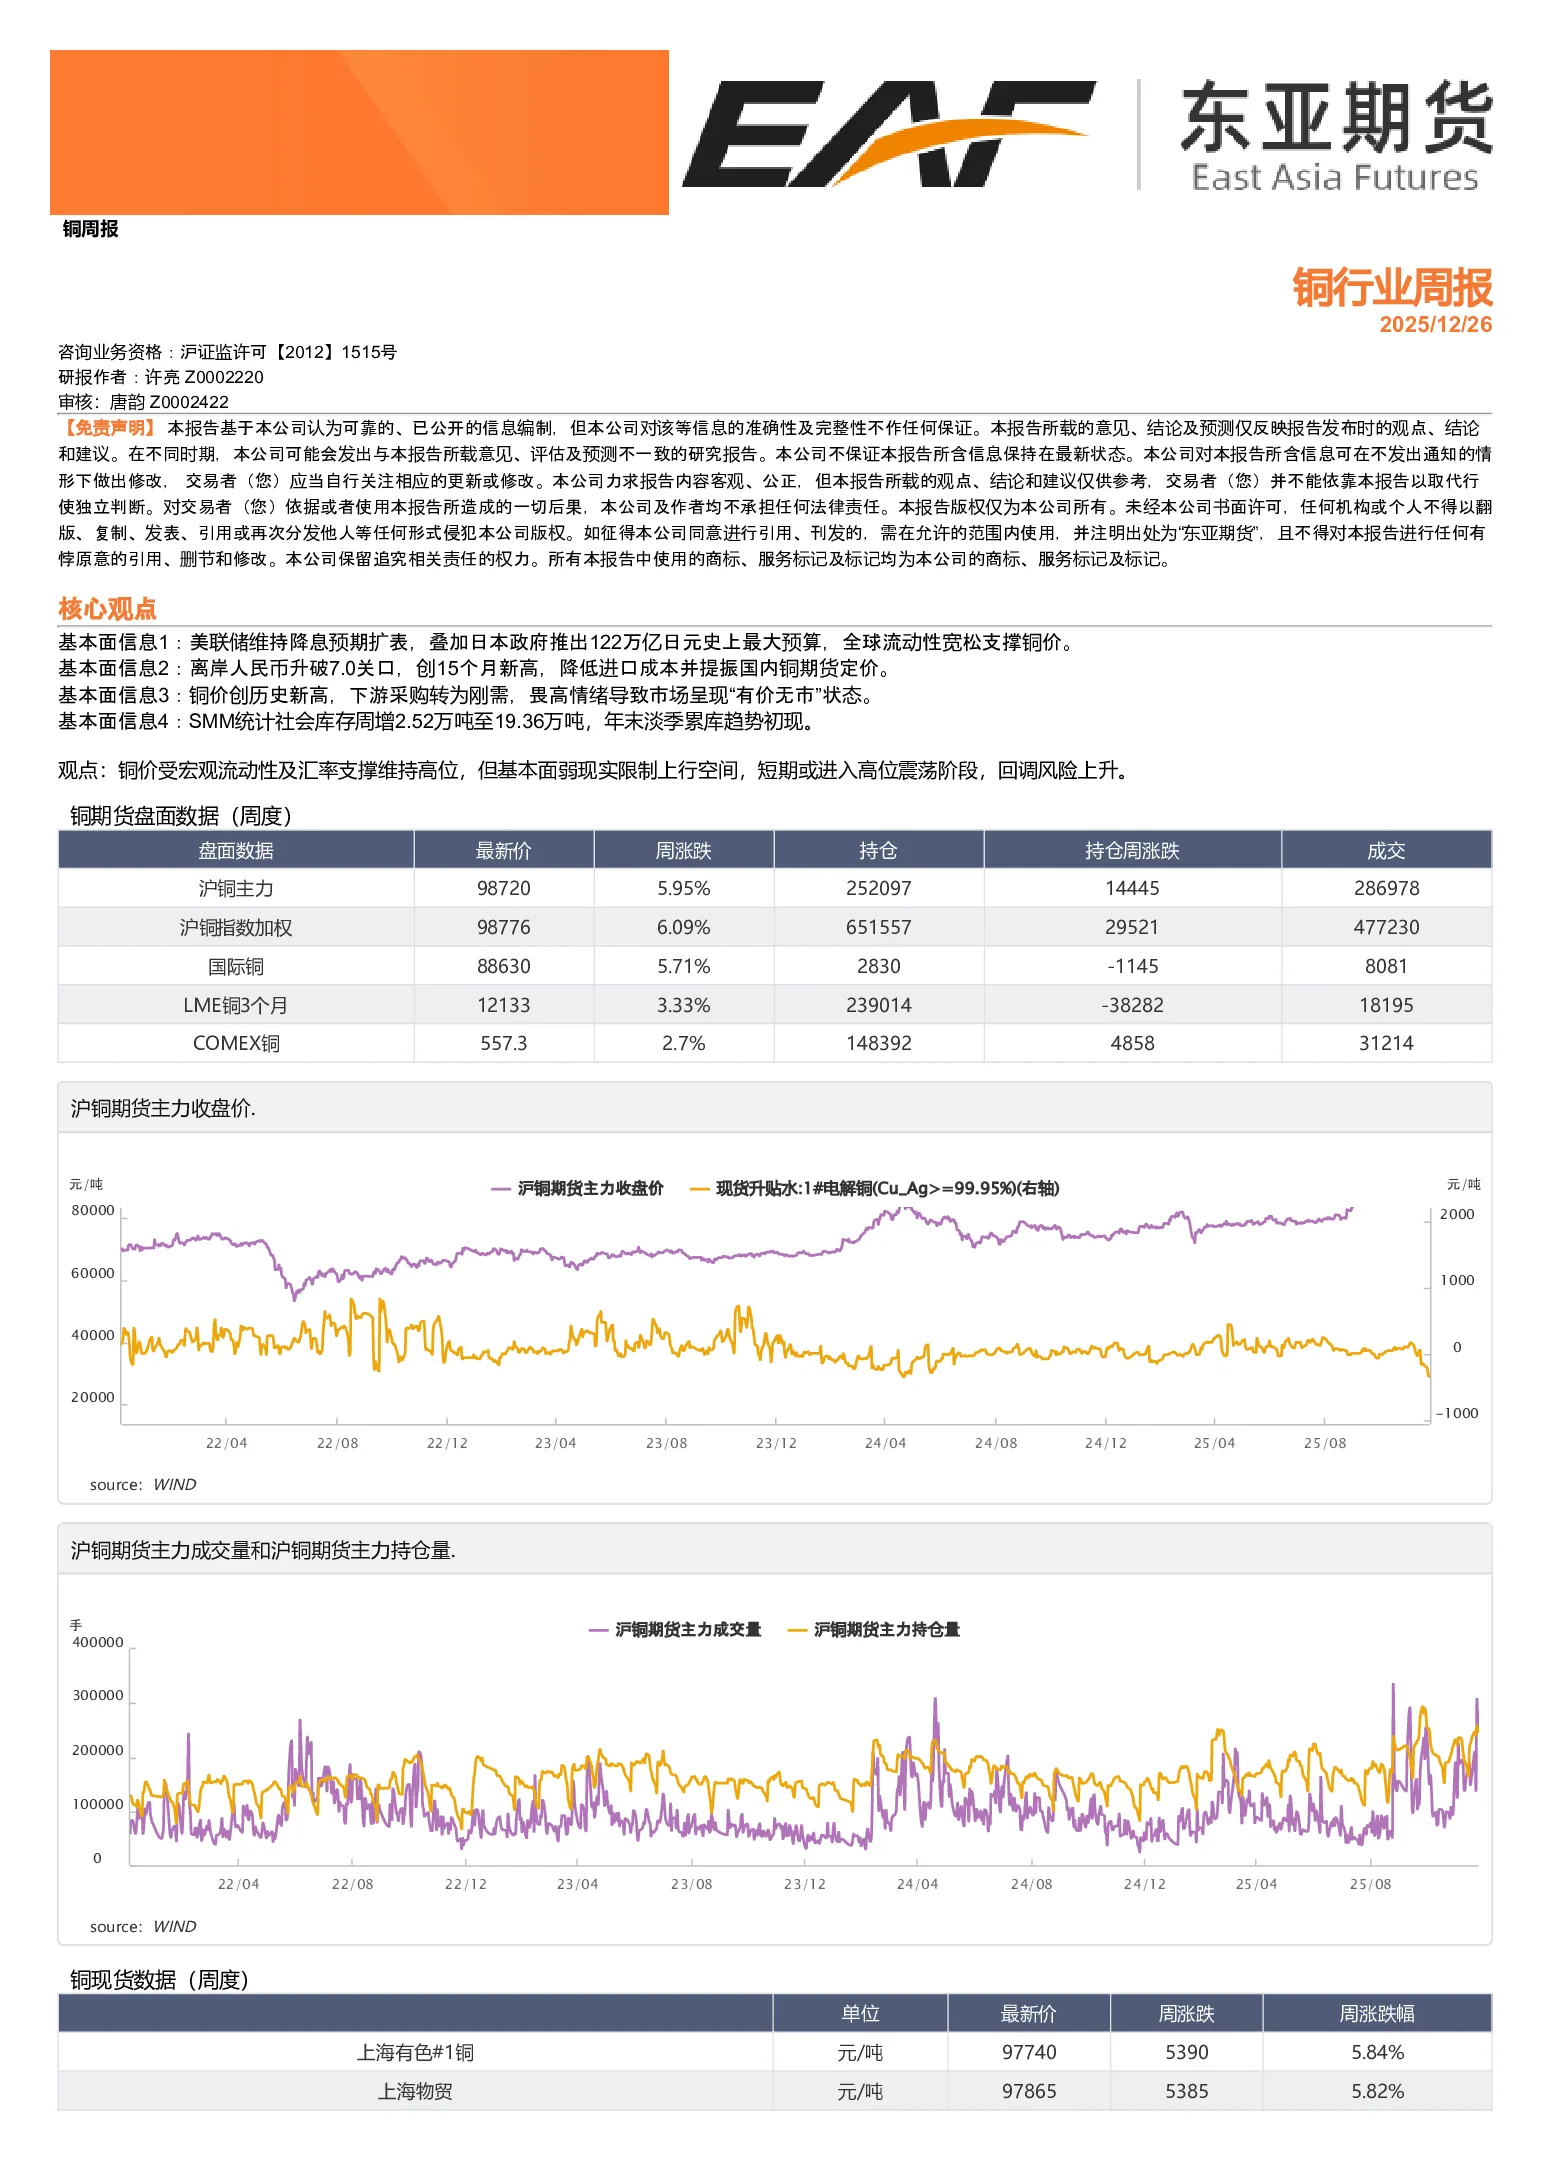1550x2172 pixels.
Task: Select the 咨询业务资格 license line
Action: pos(227,352)
